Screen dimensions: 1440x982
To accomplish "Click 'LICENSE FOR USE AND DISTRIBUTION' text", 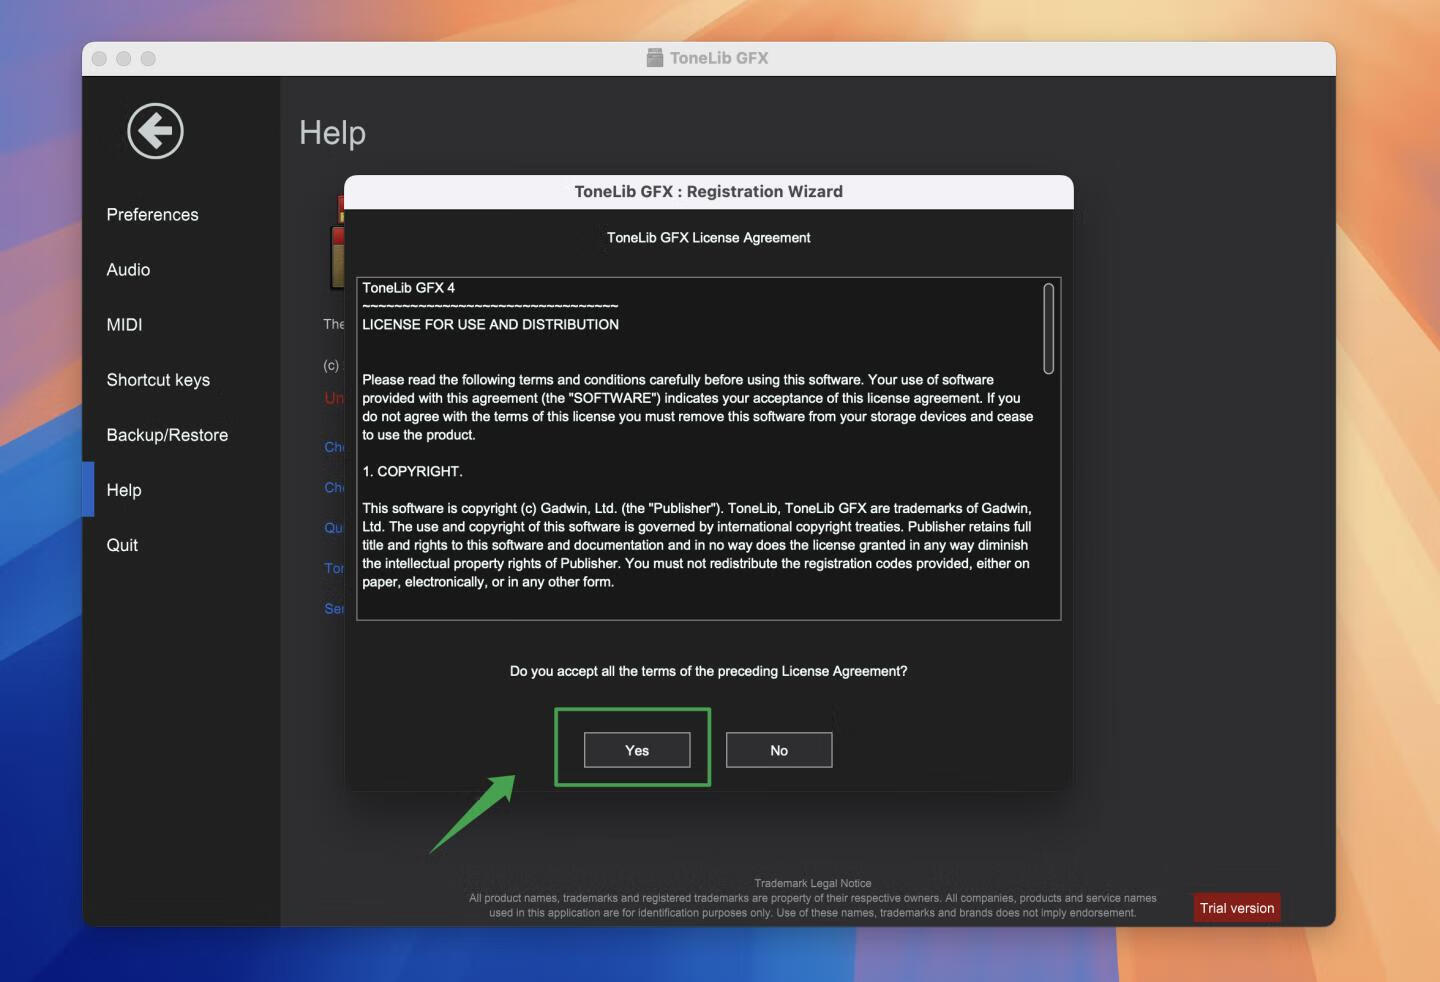I will [x=490, y=325].
